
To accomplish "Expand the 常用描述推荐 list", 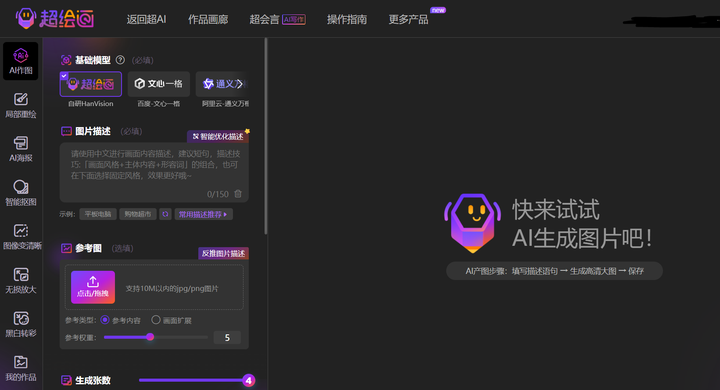I will point(203,214).
